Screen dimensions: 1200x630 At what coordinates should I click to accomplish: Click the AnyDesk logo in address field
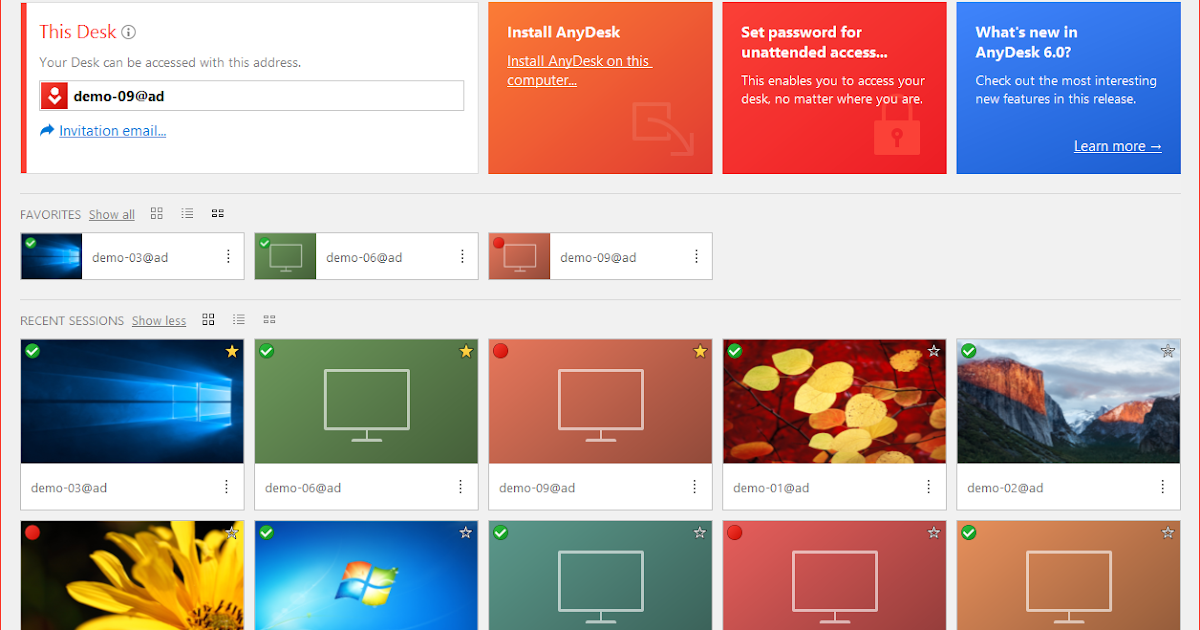point(55,96)
